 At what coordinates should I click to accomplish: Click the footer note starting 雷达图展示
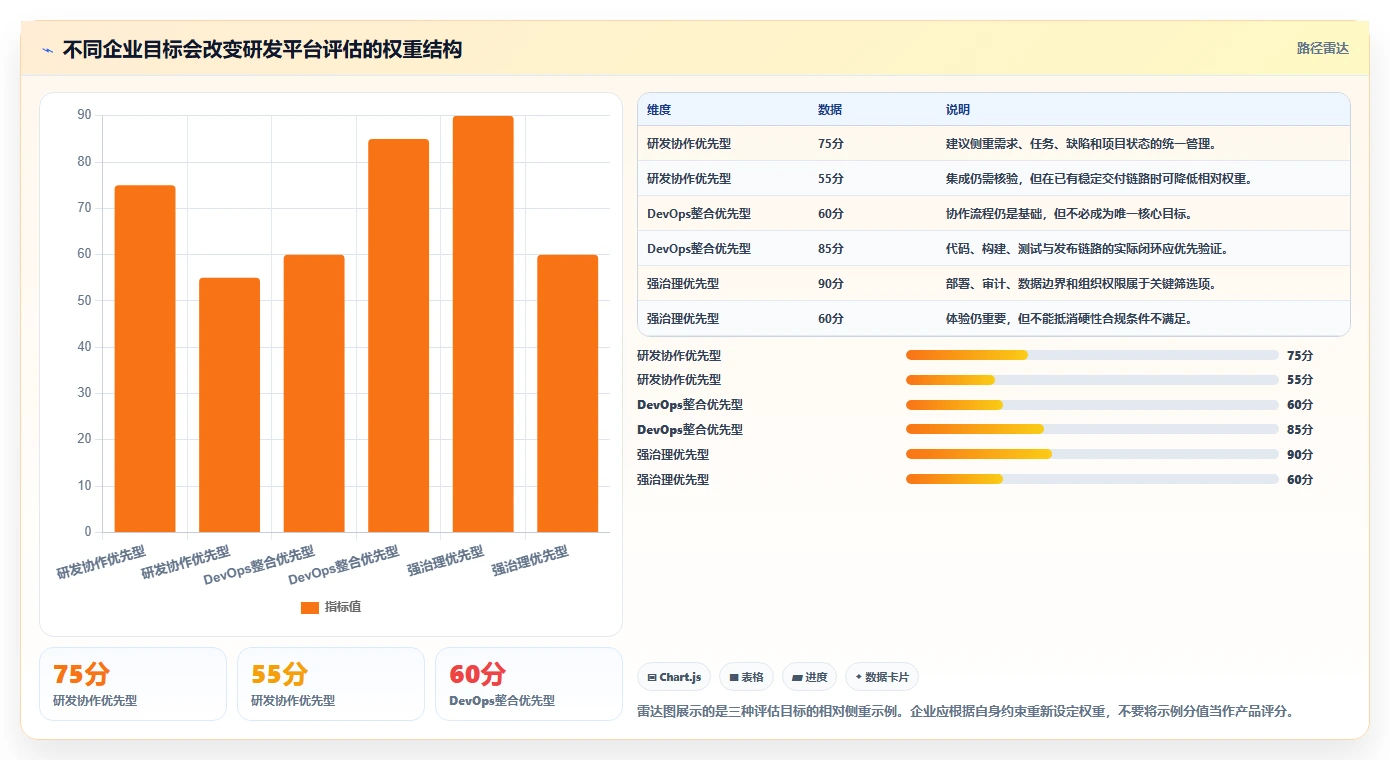point(966,712)
